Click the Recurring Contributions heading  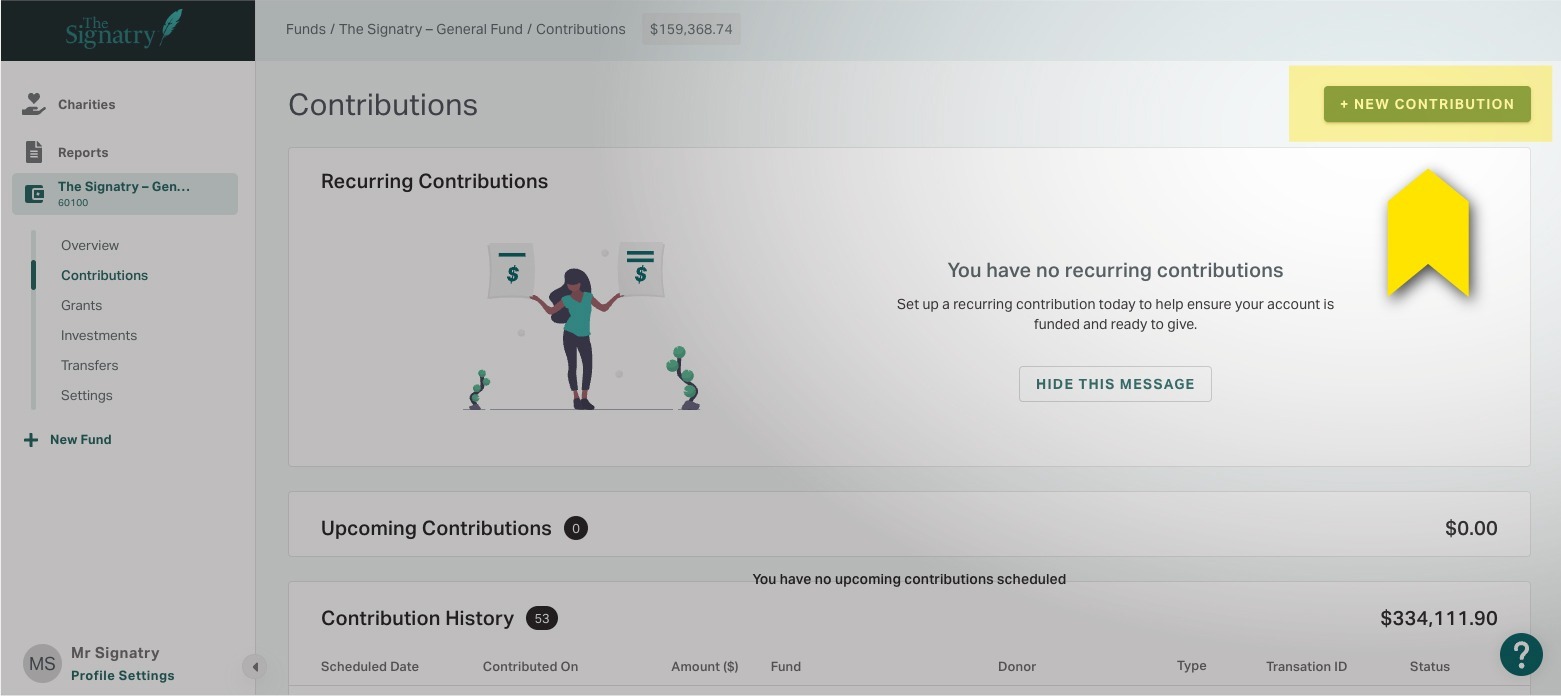pos(434,181)
